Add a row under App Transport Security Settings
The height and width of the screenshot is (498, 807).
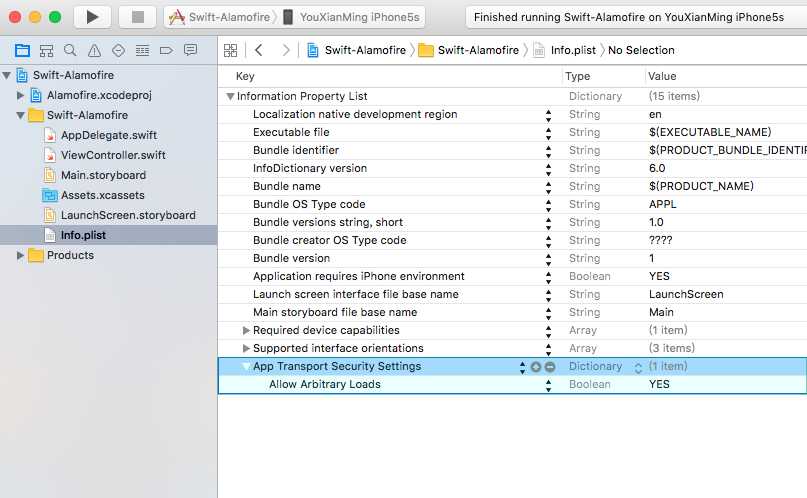click(x=536, y=367)
